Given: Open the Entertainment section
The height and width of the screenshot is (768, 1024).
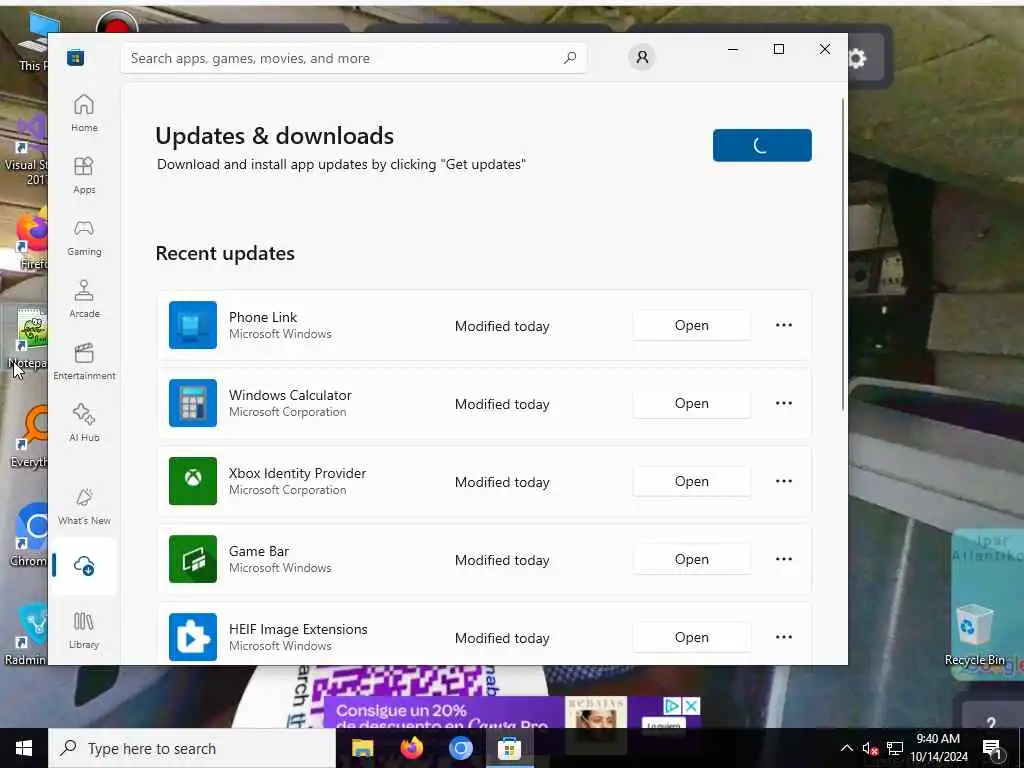Looking at the screenshot, I should [84, 361].
